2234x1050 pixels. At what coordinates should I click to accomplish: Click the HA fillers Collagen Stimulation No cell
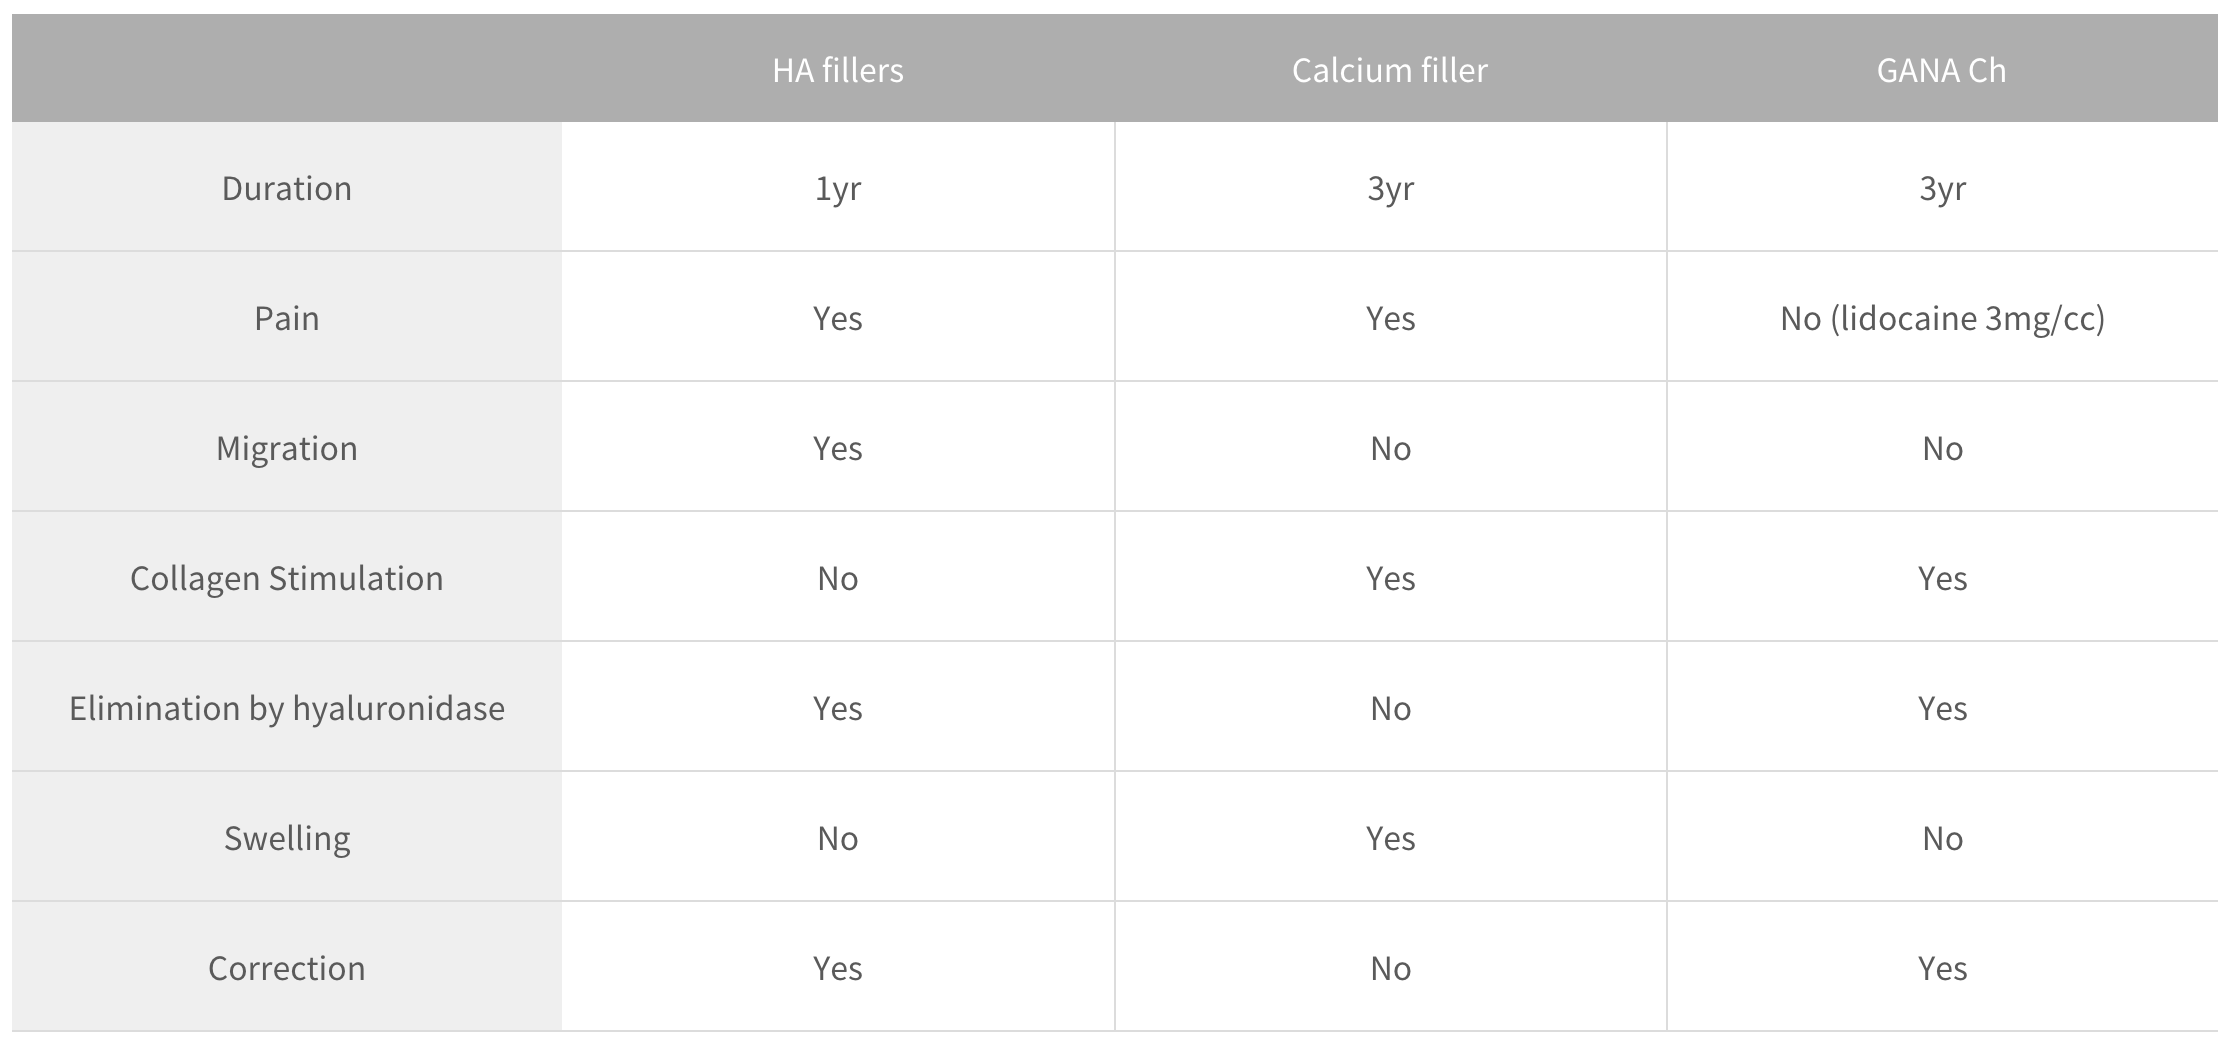coord(838,578)
